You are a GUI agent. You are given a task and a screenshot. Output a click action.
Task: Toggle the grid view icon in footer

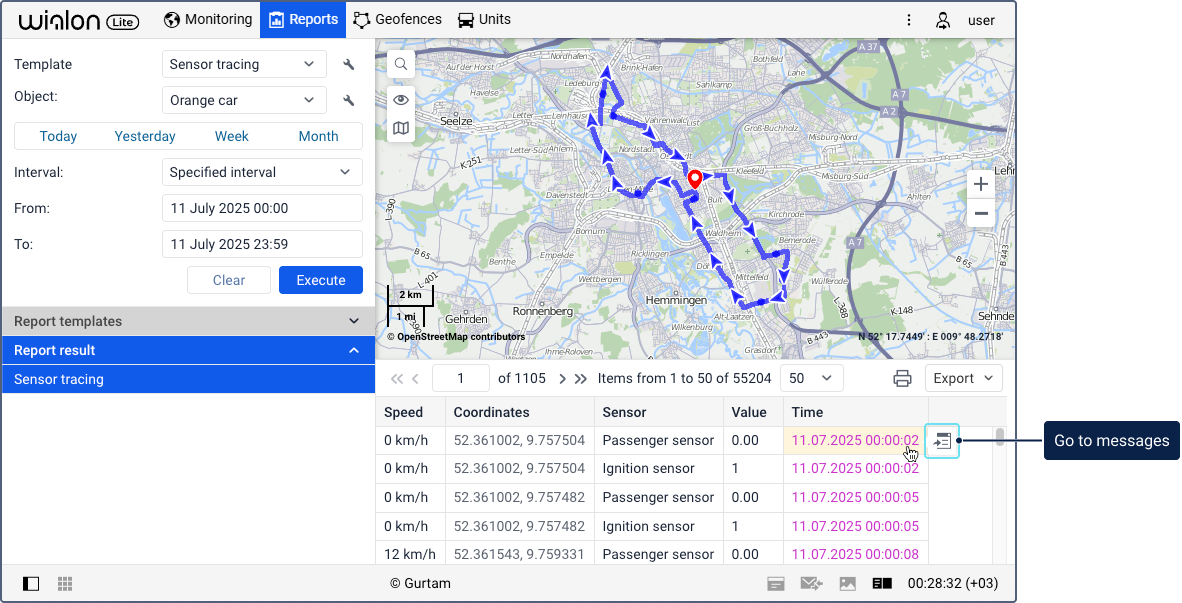pyautogui.click(x=65, y=583)
